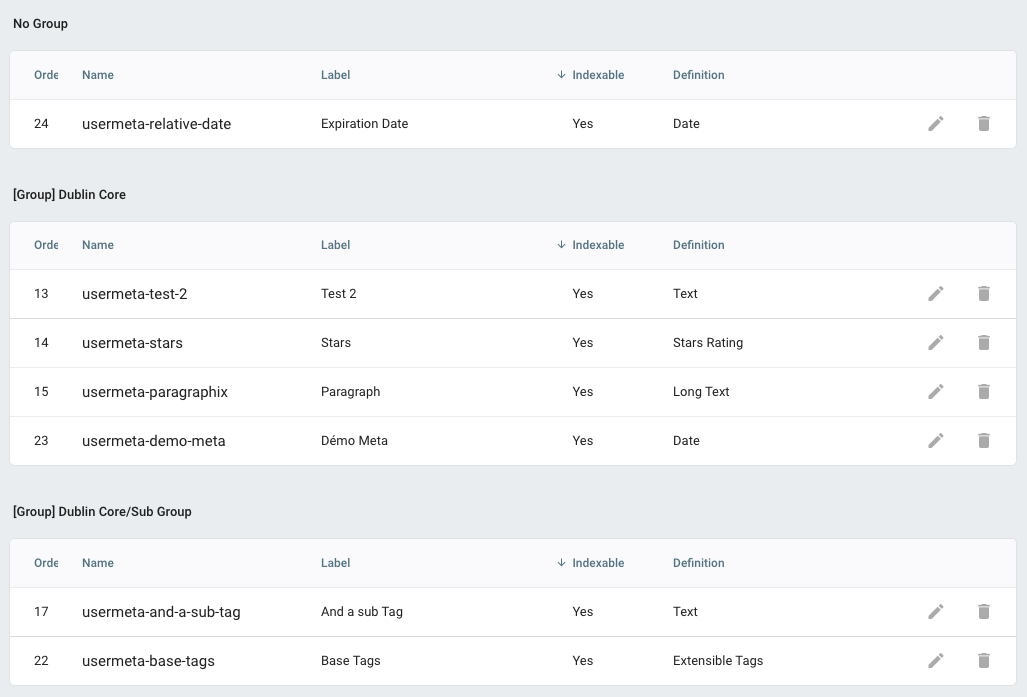Screen dimensions: 1027x697
Task: Sort No Group table by Label header
Action: [335, 75]
